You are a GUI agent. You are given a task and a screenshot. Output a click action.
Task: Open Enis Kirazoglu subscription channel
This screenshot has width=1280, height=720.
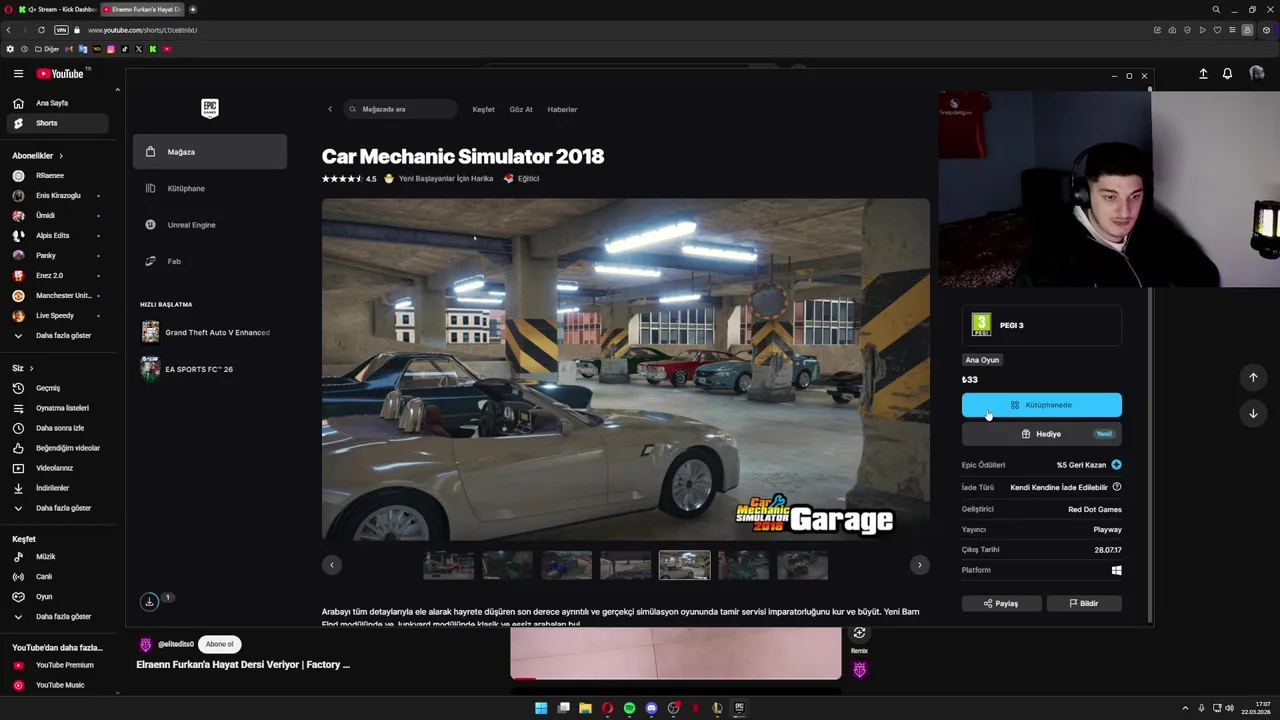click(x=58, y=195)
